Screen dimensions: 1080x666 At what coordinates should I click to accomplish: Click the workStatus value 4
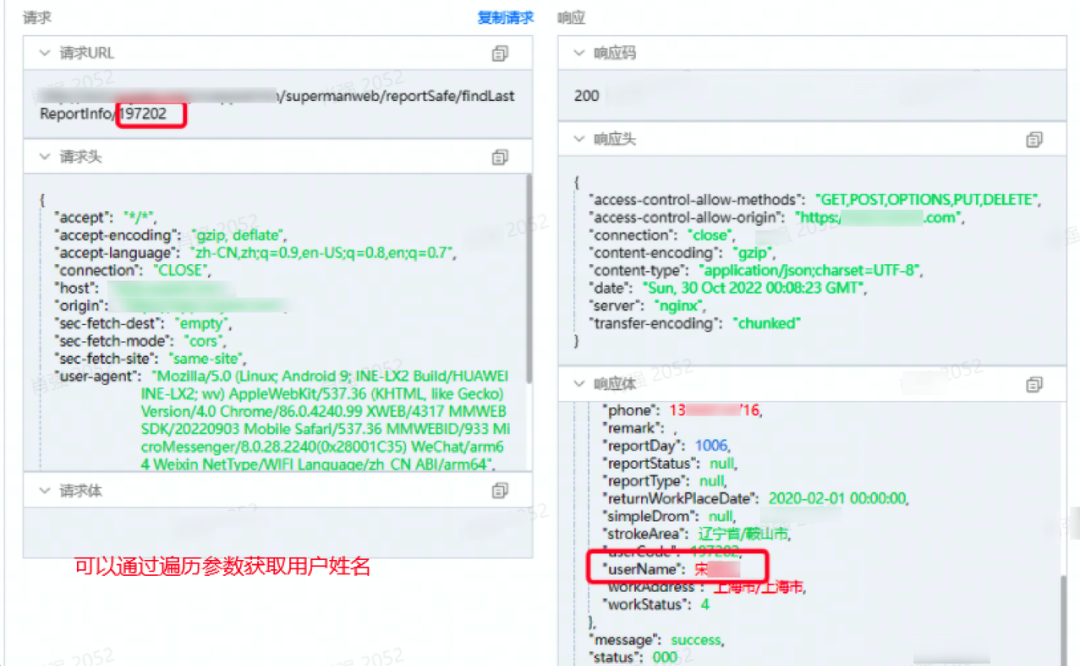(705, 605)
